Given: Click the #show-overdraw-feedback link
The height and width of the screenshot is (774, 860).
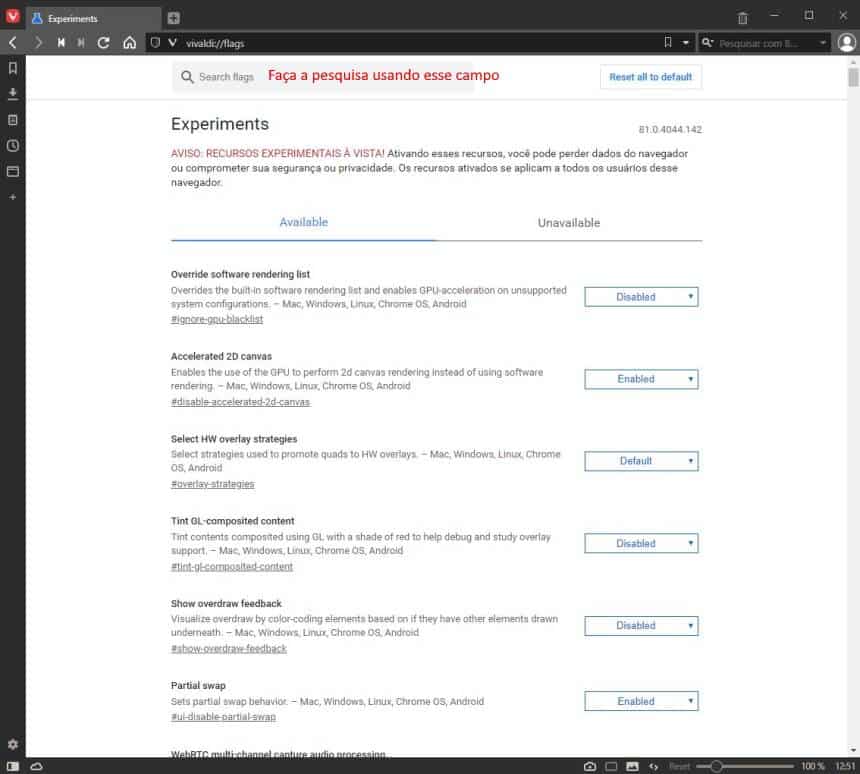Looking at the screenshot, I should click(229, 648).
